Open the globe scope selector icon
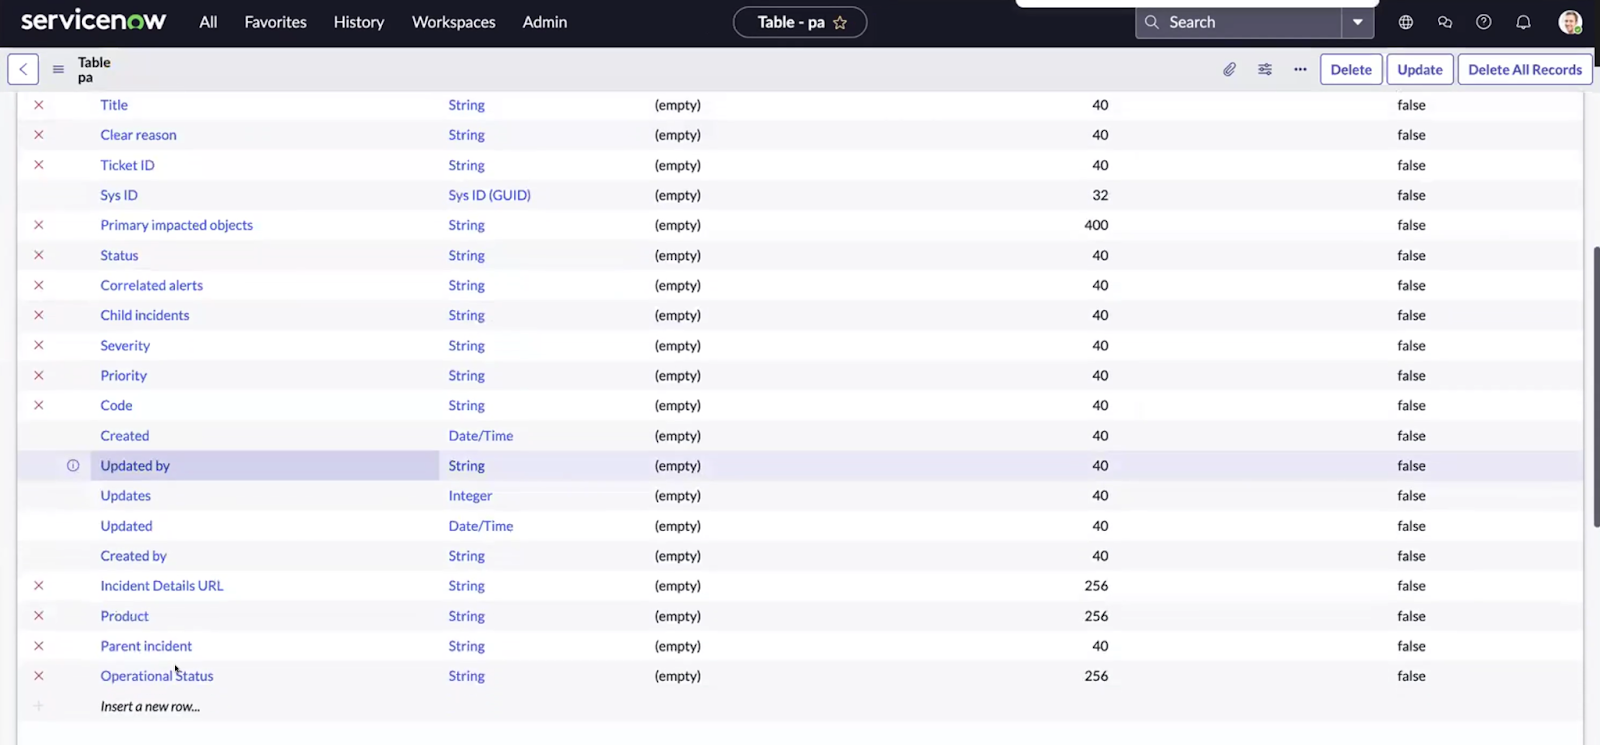 (1405, 22)
